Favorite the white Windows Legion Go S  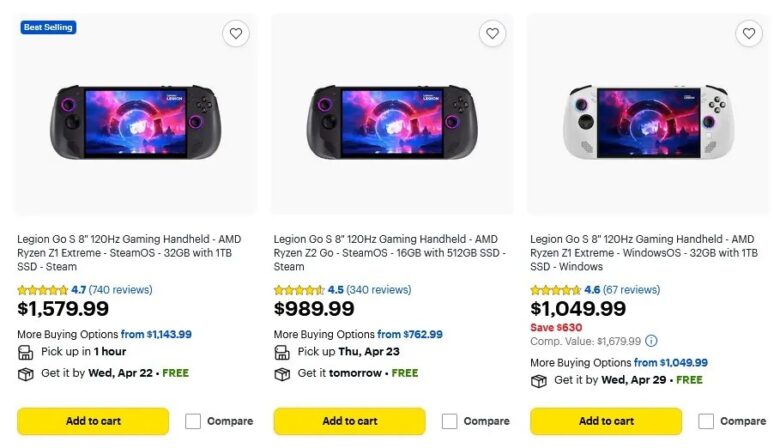tap(749, 34)
